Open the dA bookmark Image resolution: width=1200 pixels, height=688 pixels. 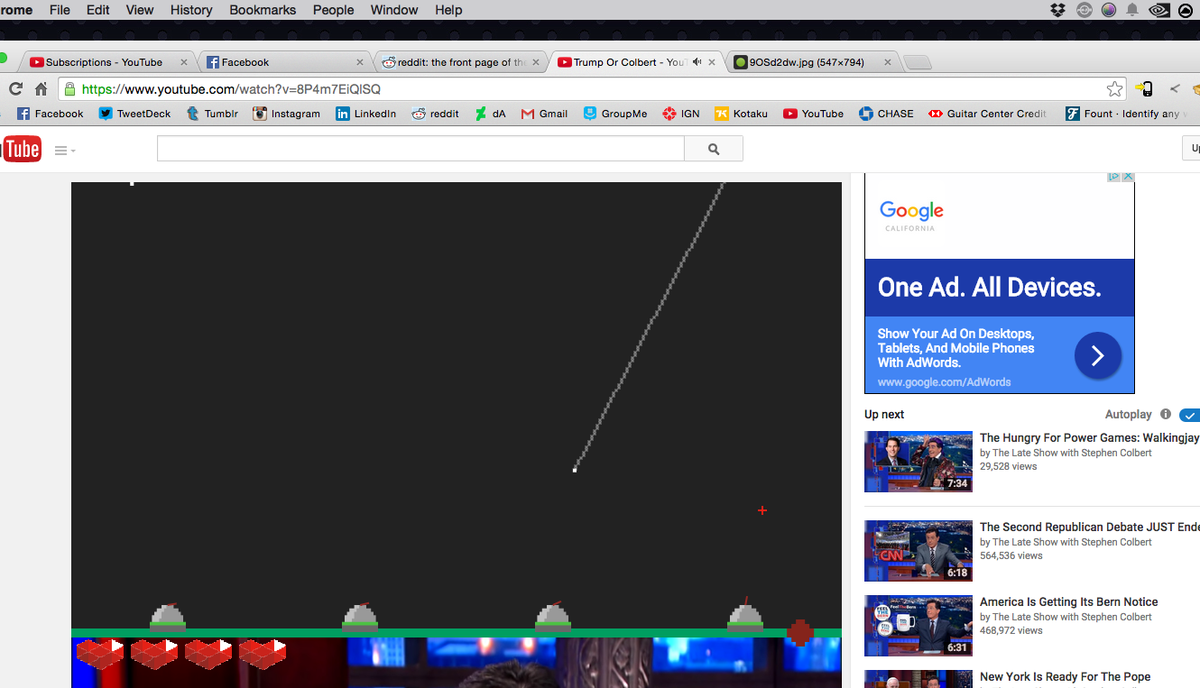pos(490,114)
